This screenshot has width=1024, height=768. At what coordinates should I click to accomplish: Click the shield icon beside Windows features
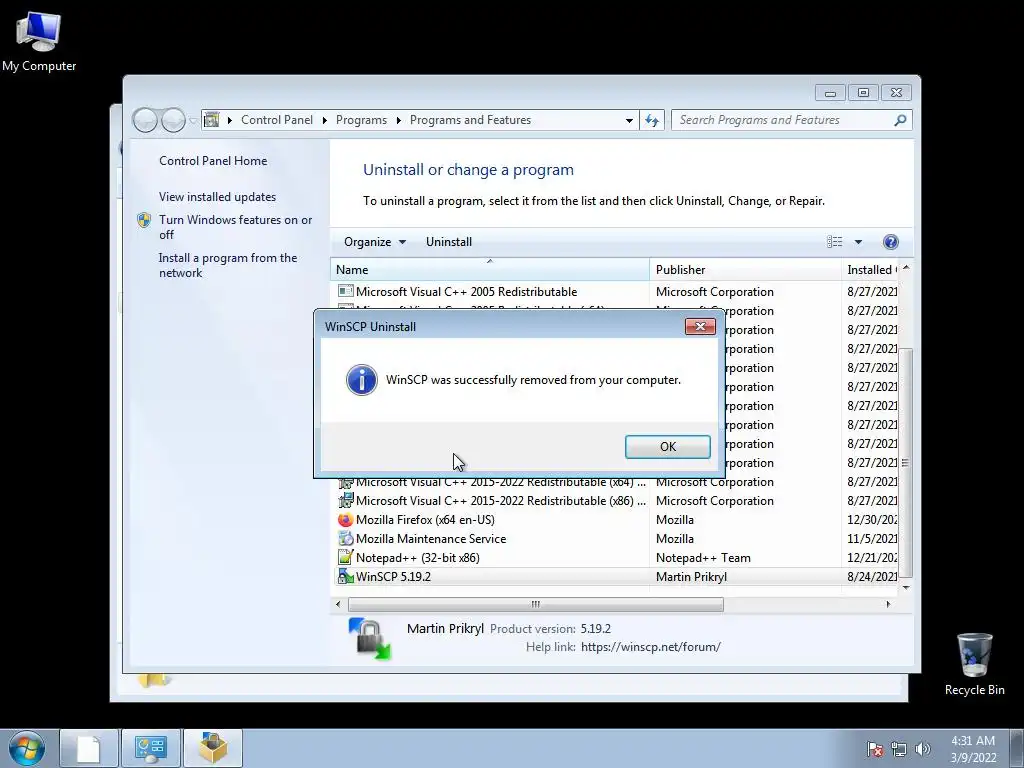coord(144,220)
